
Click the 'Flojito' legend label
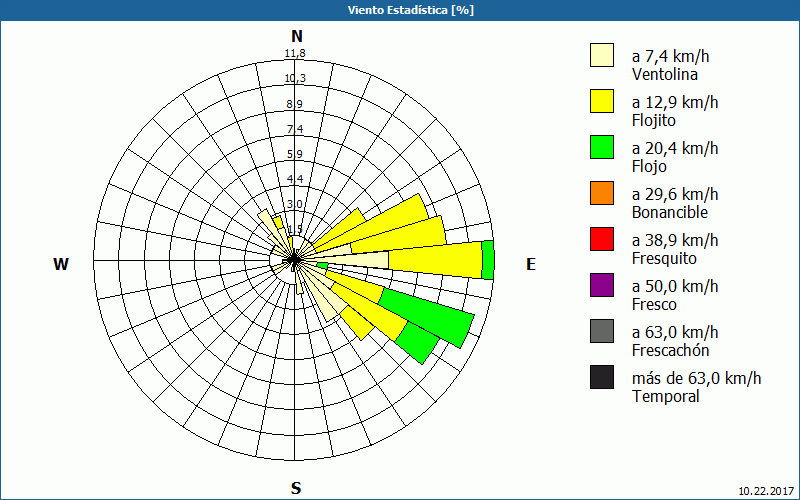click(x=654, y=121)
